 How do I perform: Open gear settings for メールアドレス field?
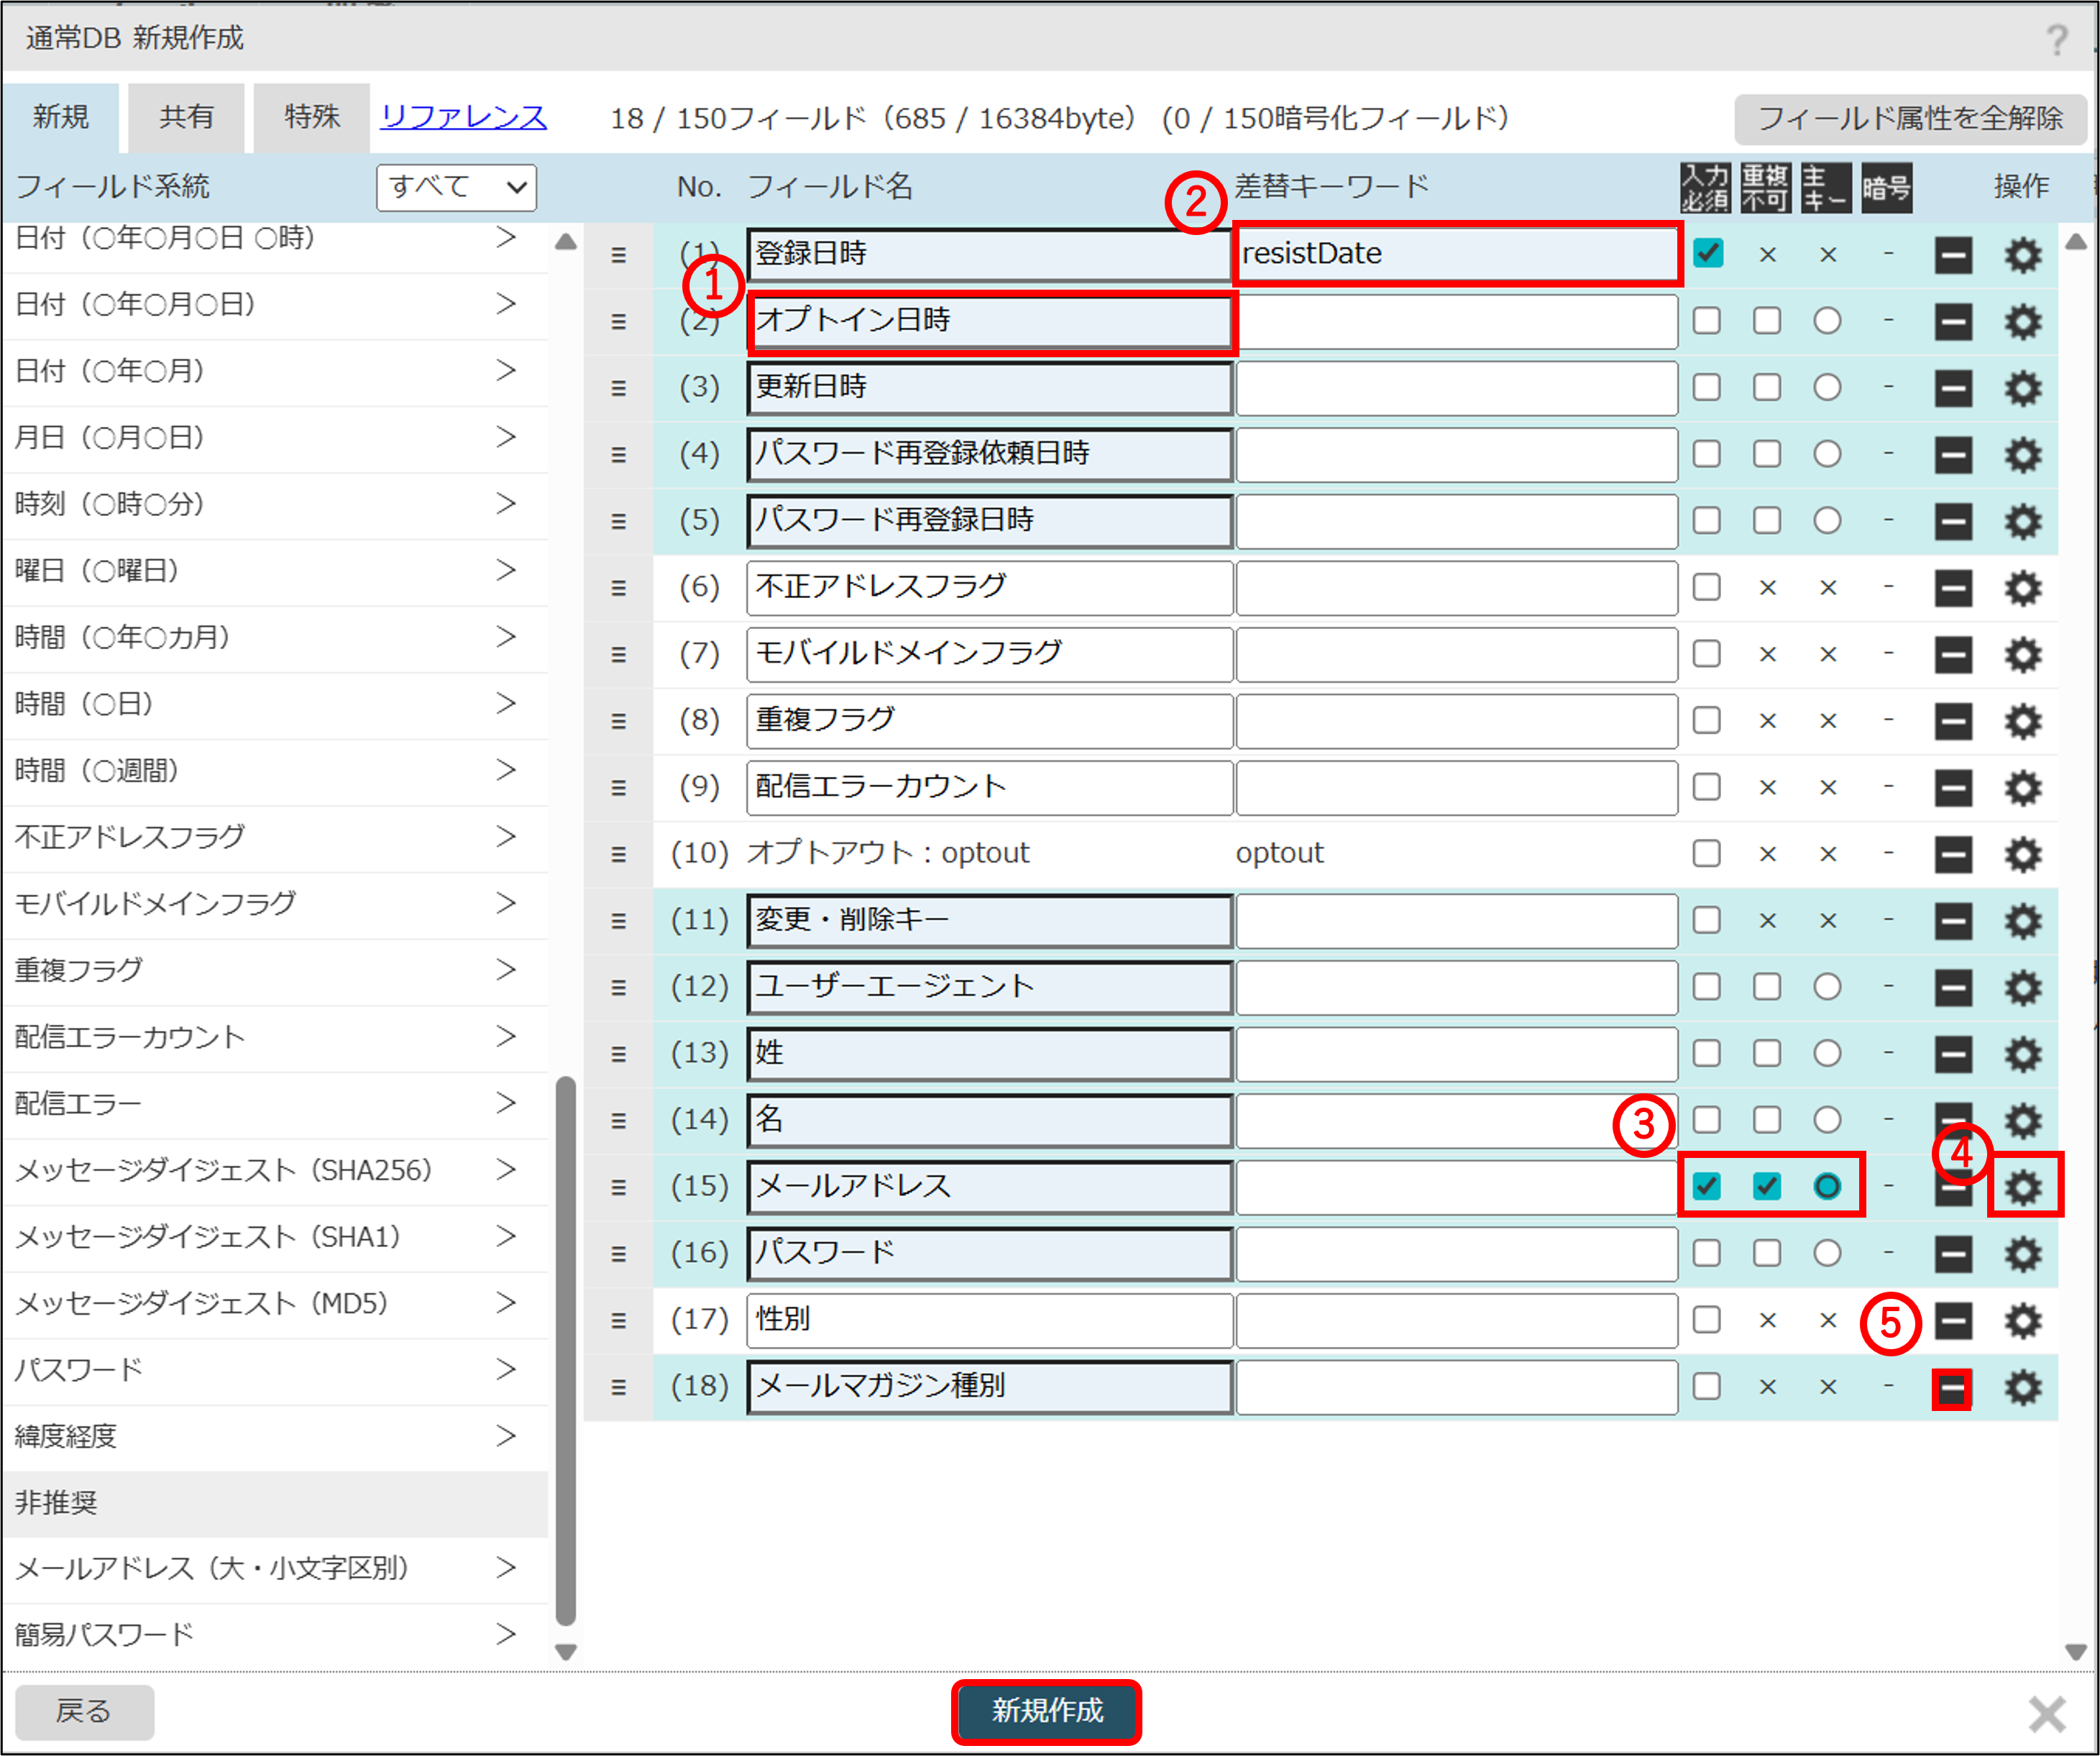point(2023,1187)
